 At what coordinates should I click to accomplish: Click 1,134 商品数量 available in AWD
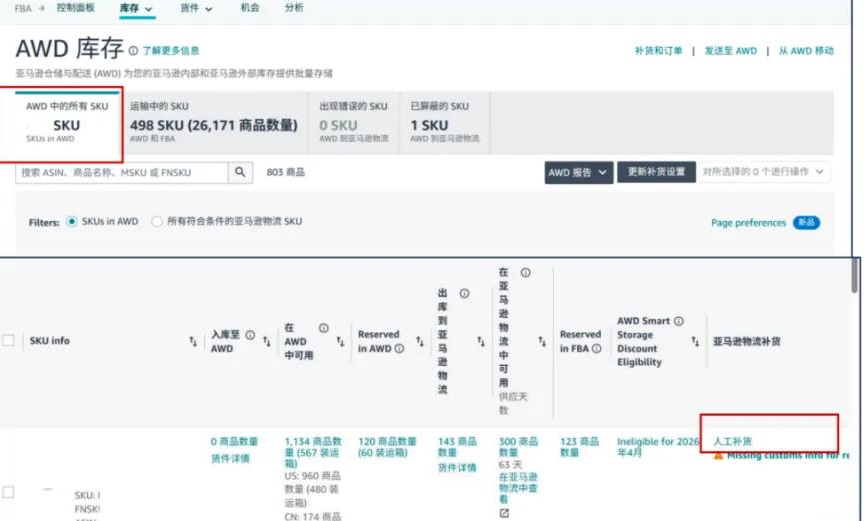click(313, 452)
